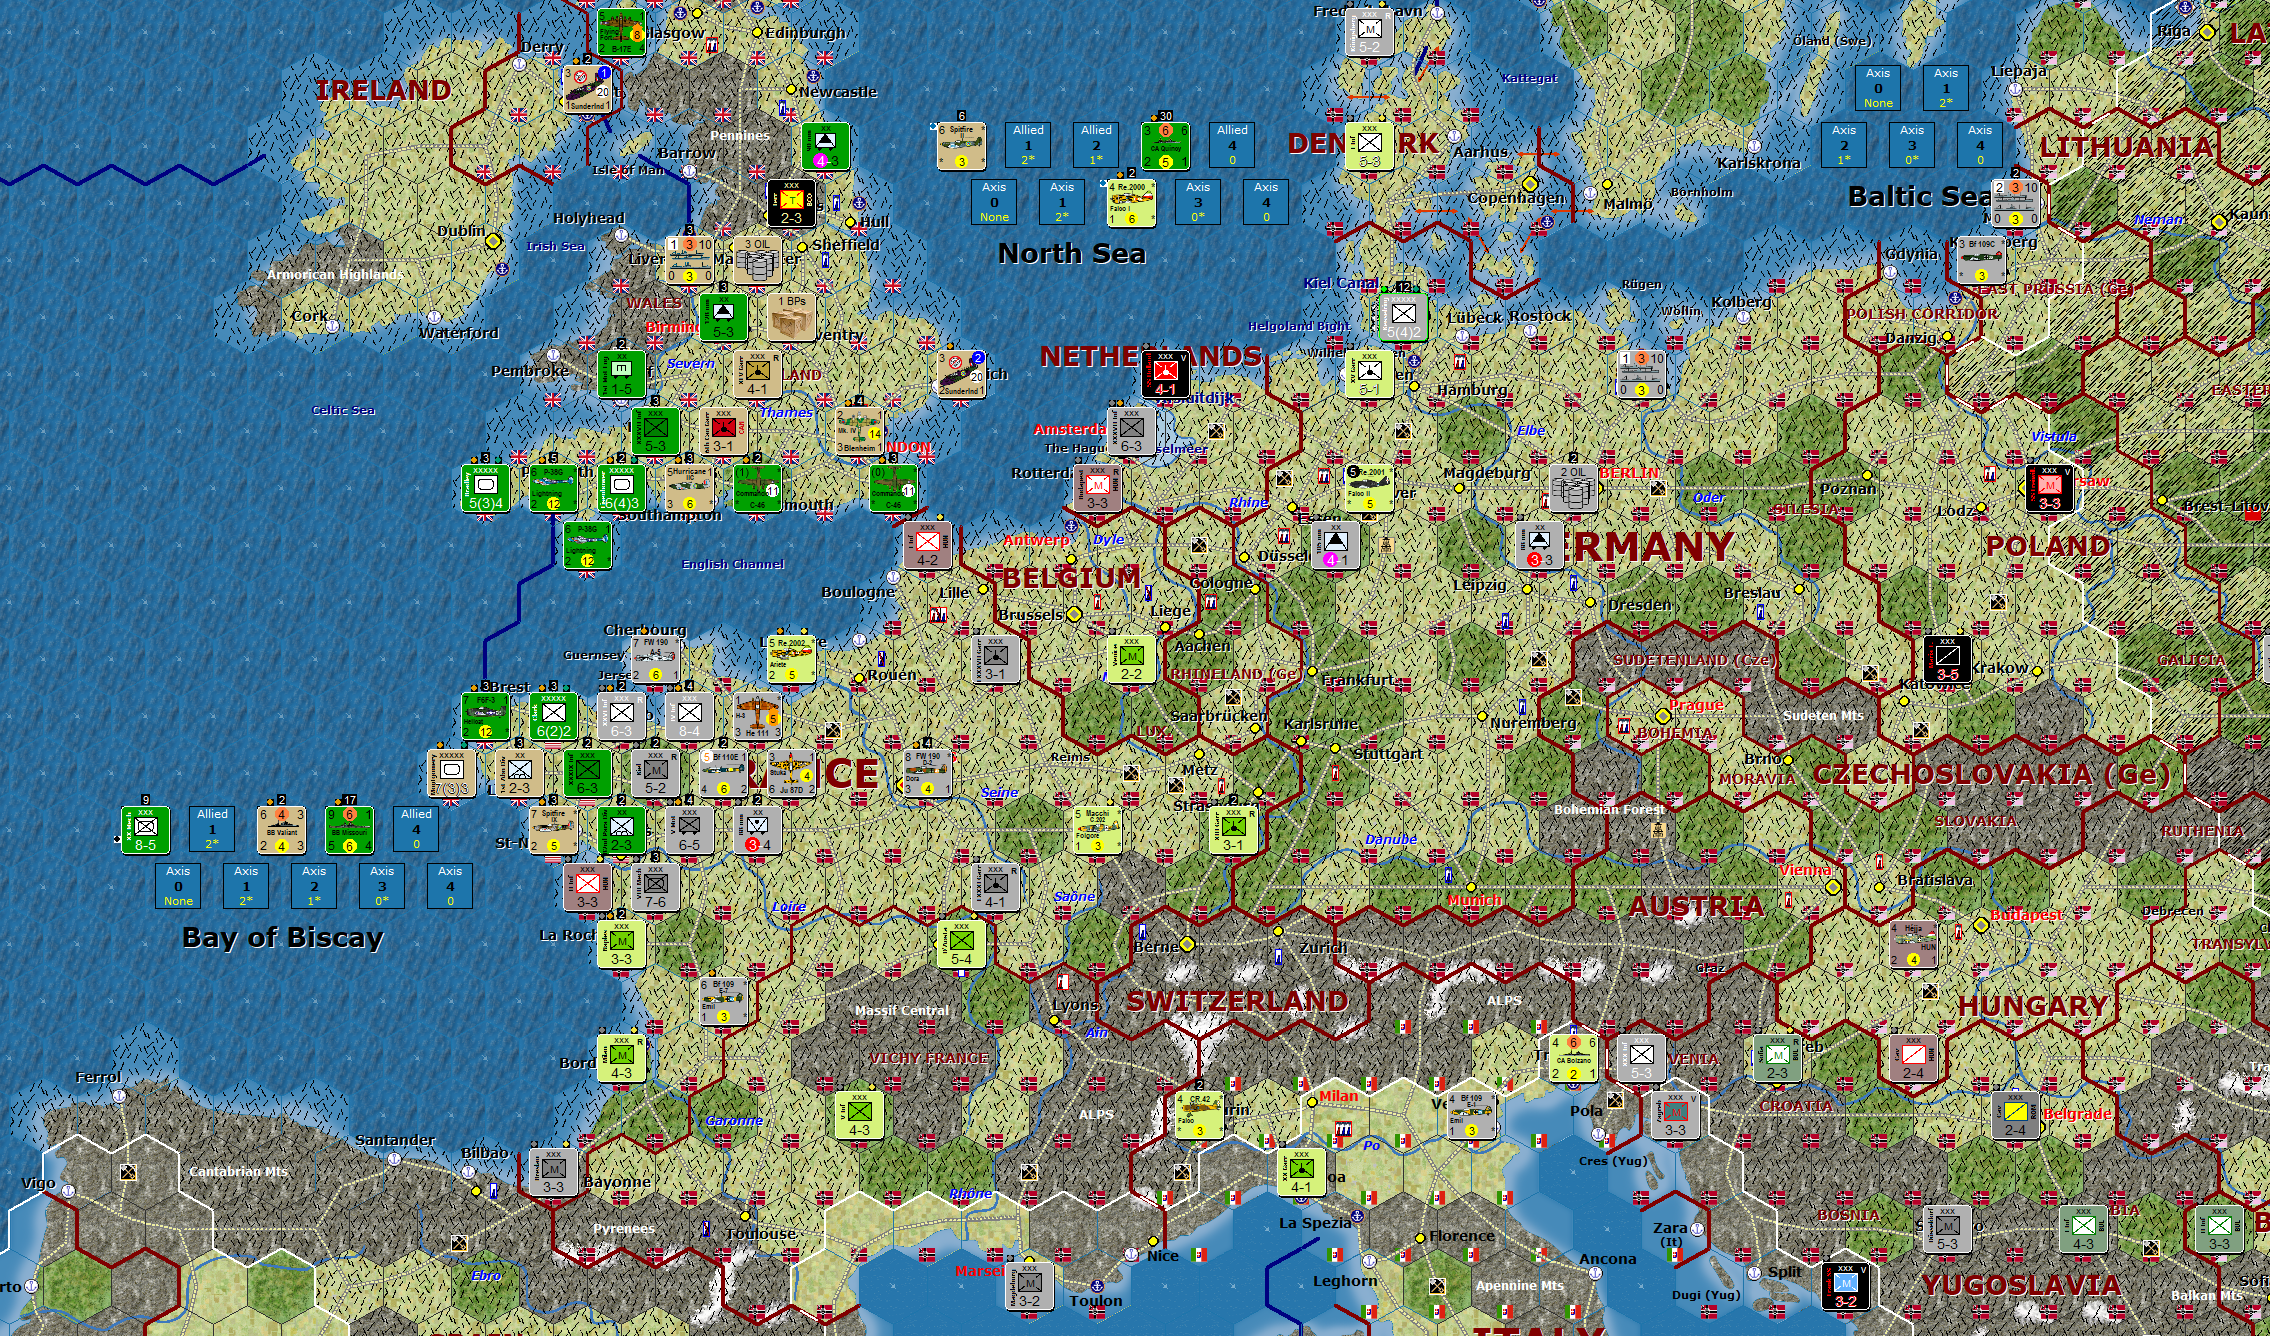Click North Sea Allied 4 section box

pos(1232,145)
